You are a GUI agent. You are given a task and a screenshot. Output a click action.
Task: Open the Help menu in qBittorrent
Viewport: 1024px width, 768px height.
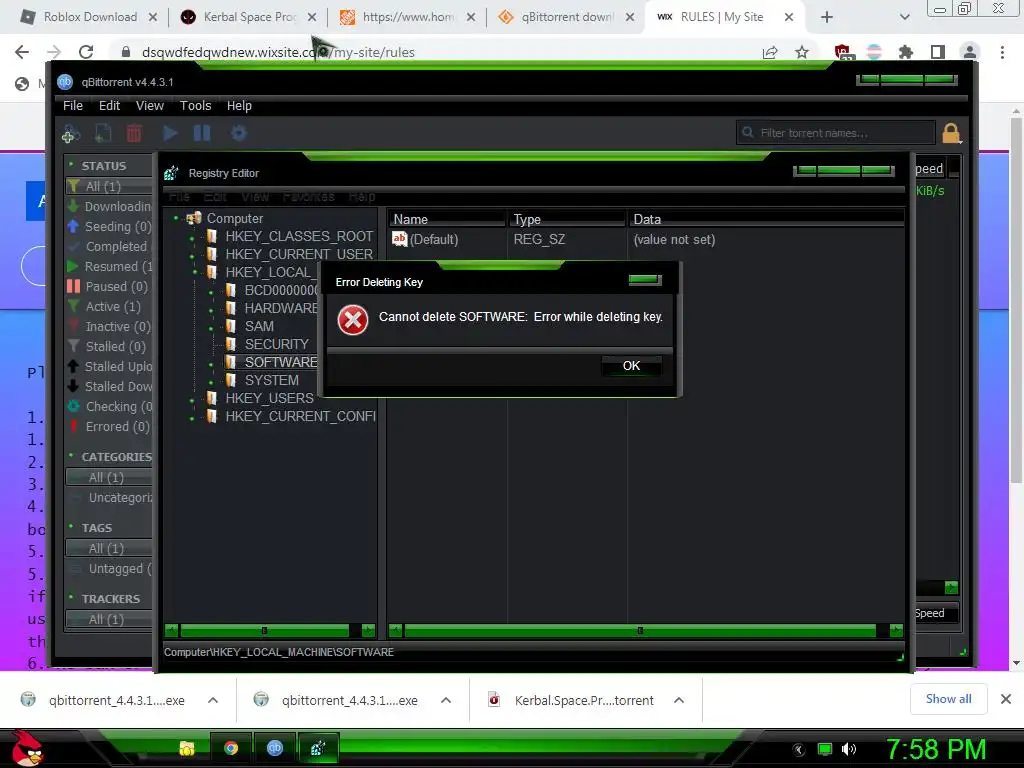[x=239, y=106]
